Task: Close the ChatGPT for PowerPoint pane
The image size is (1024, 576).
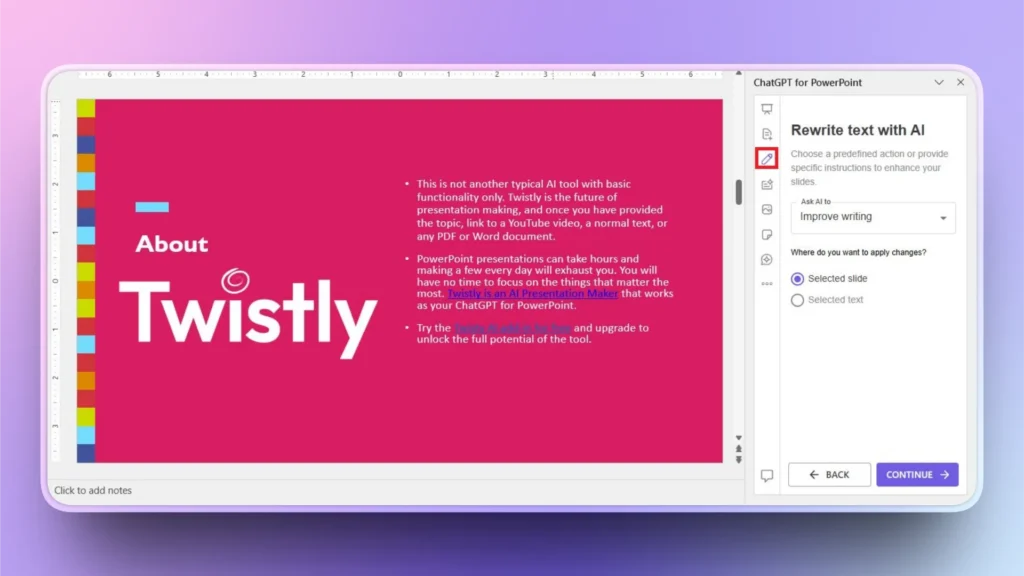Action: 959,82
